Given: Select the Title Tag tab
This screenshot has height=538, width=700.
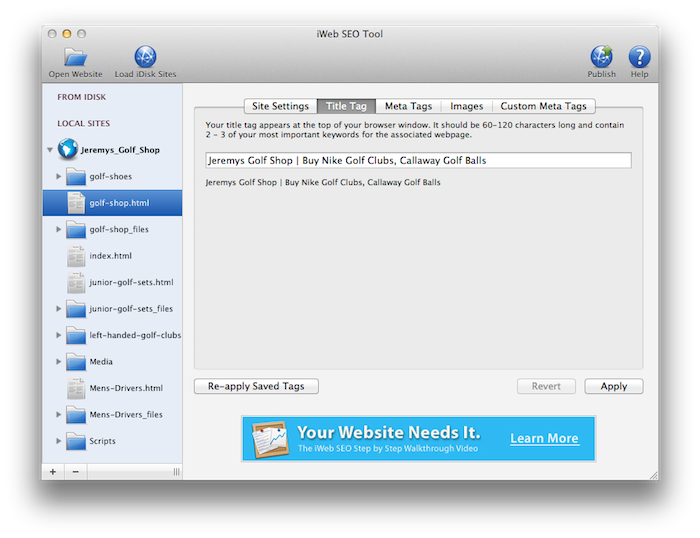Looking at the screenshot, I should tap(346, 106).
